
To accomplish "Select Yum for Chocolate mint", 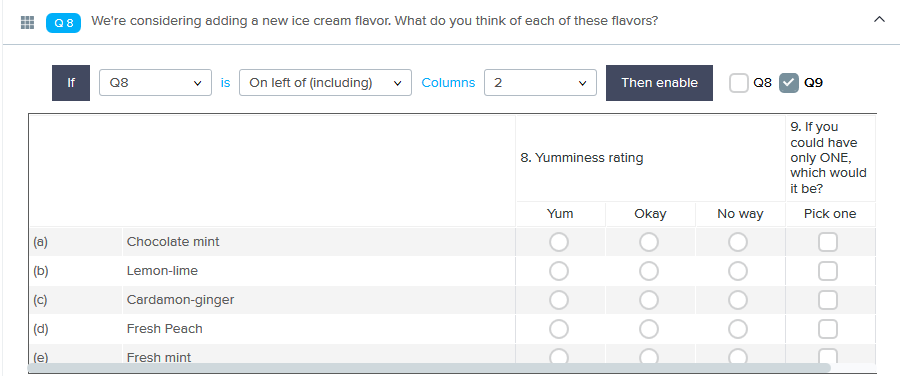I will click(x=558, y=242).
